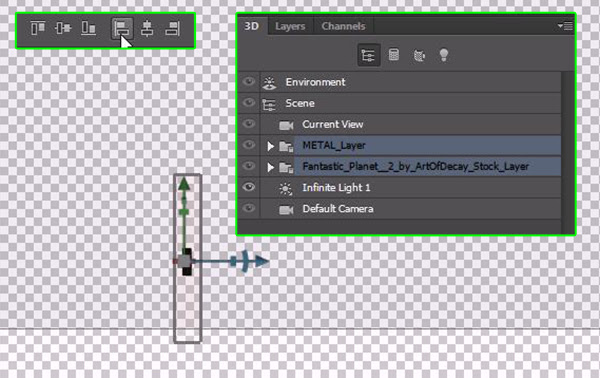
Task: Filter 3D panel by Lights
Action: point(443,55)
